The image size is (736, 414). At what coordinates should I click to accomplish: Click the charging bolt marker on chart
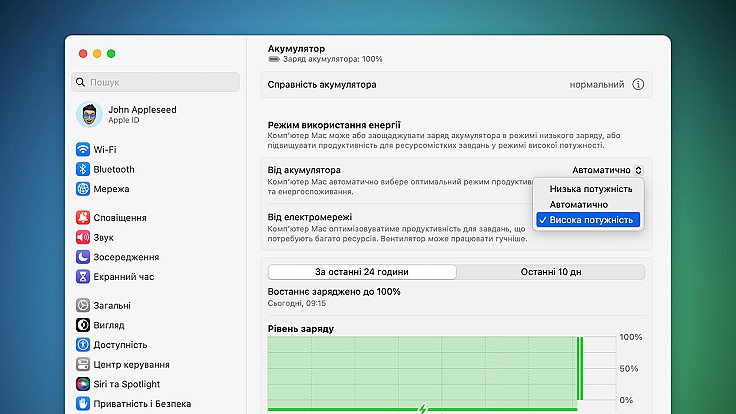tap(422, 408)
